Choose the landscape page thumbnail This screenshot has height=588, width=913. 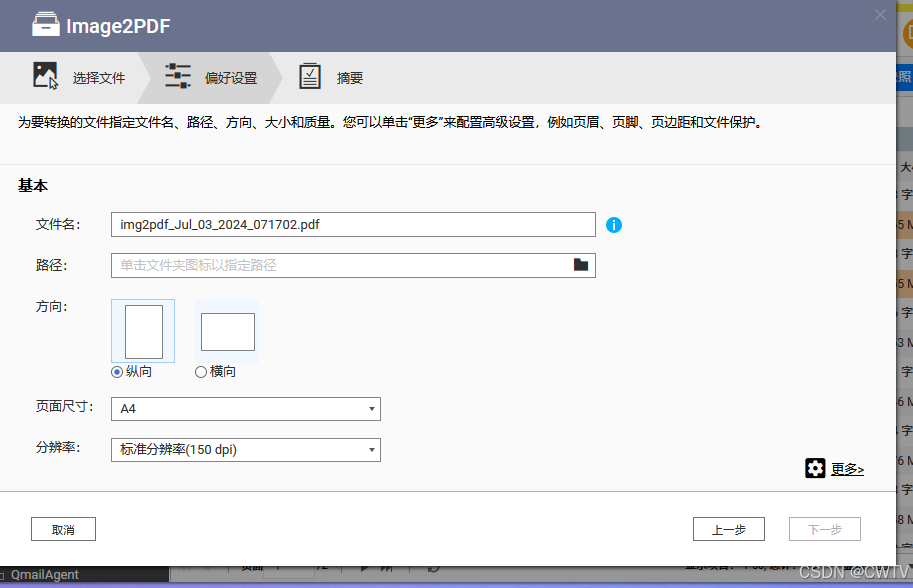(x=227, y=331)
